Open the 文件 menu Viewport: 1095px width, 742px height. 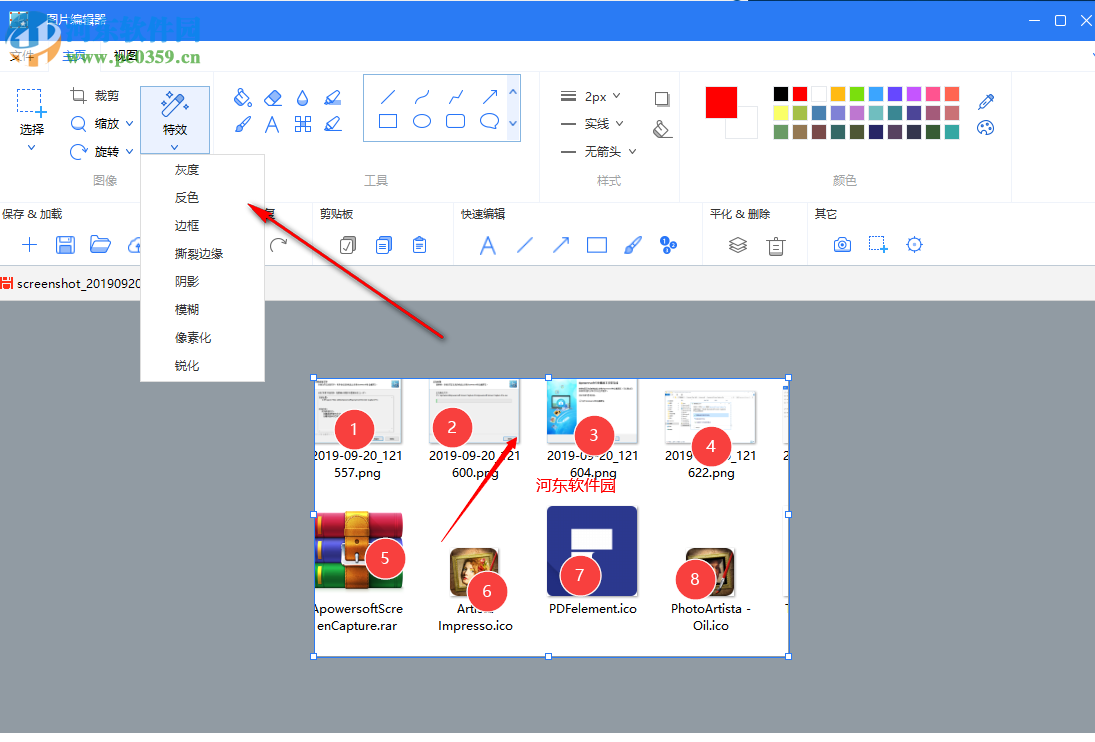point(24,56)
